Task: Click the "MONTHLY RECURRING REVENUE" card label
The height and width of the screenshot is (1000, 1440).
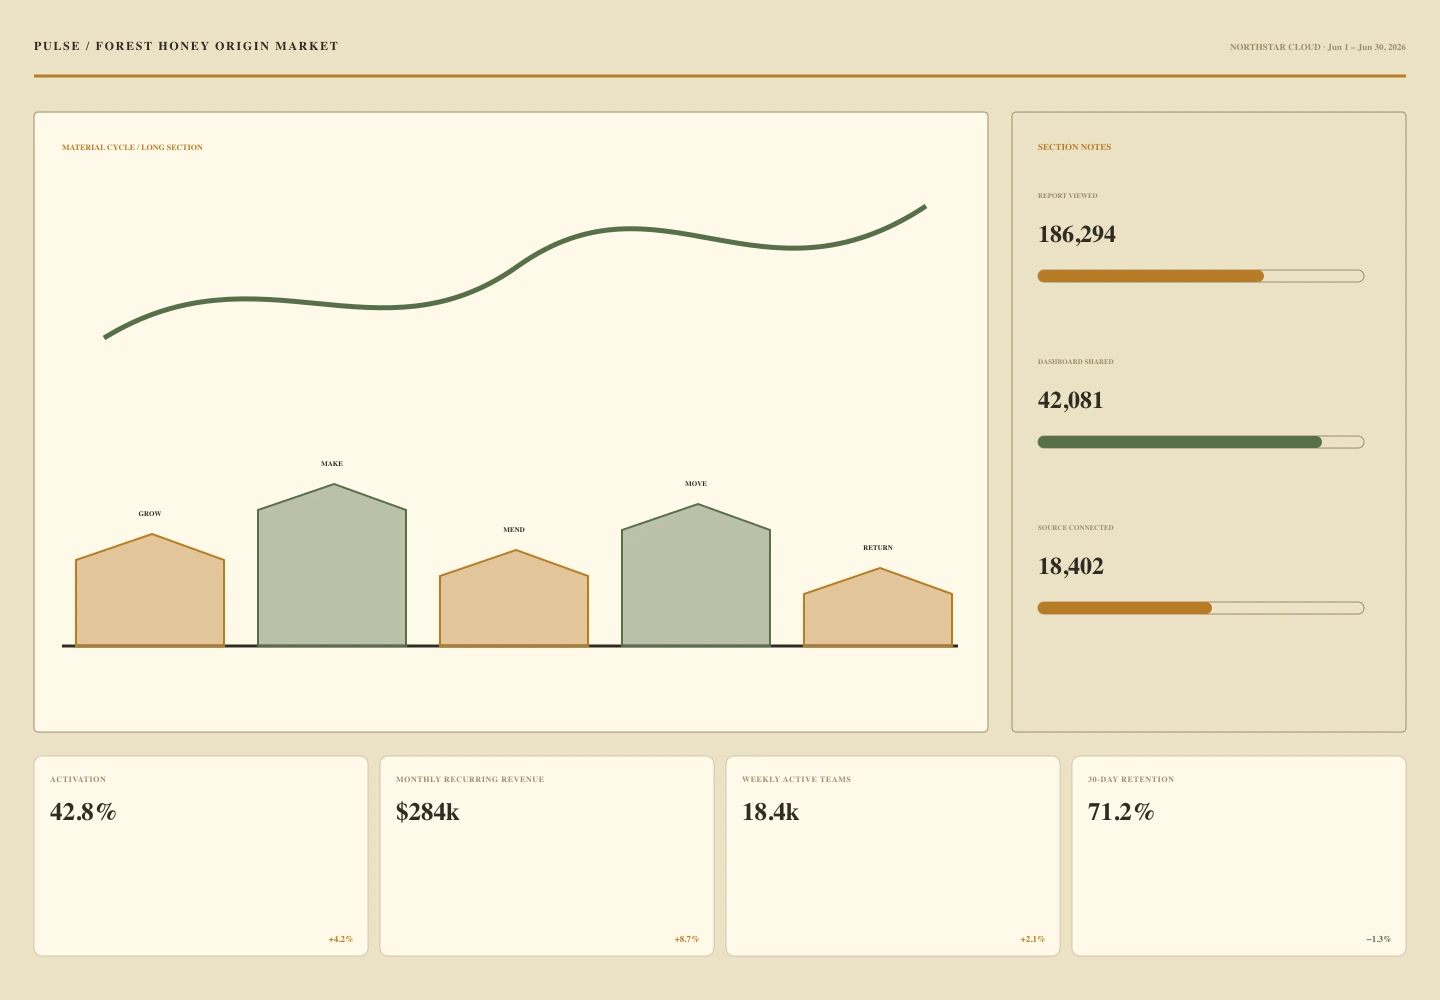Action: 470,779
